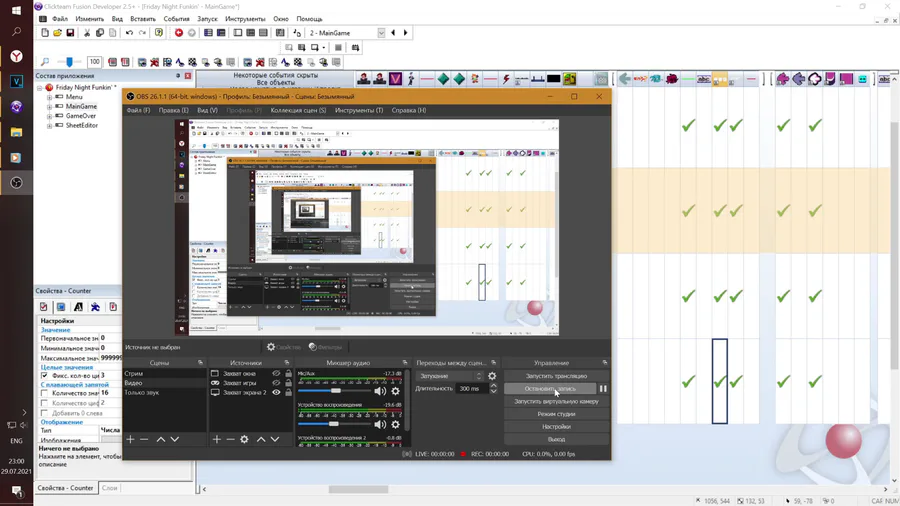Open the События menu in Fusion
This screenshot has height=506, width=900.
(176, 19)
